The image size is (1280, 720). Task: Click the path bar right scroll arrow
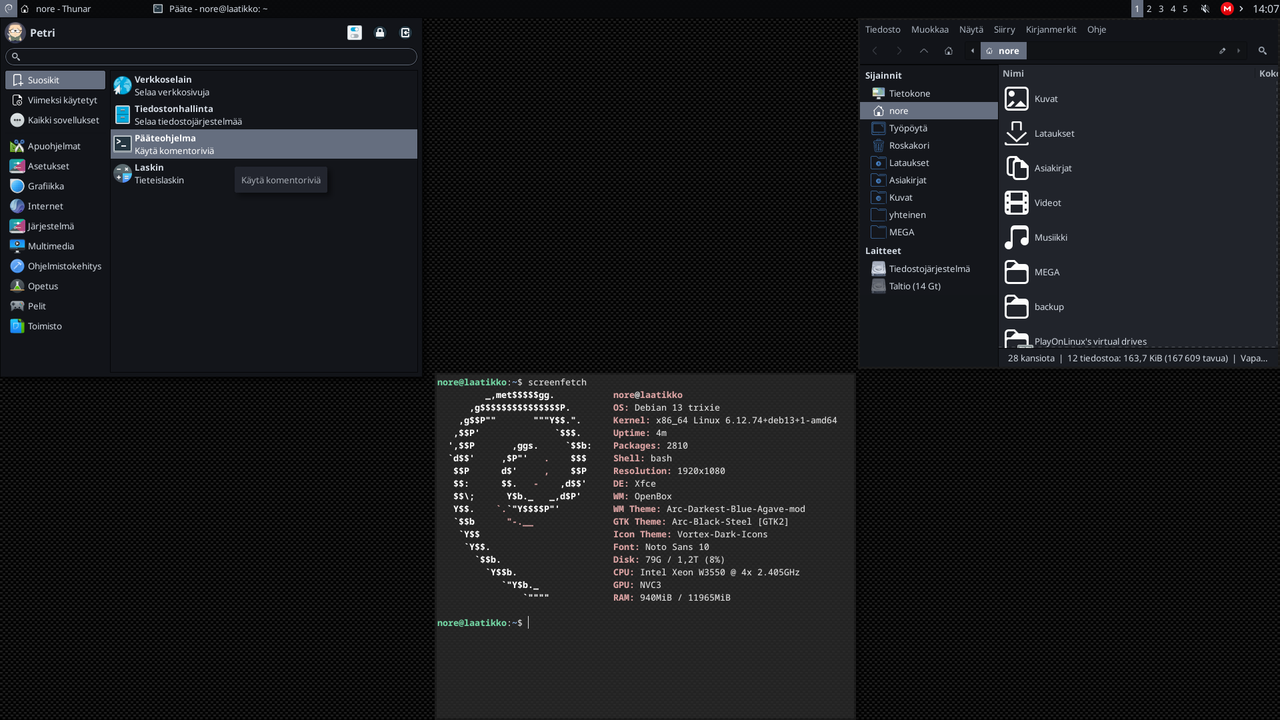pyautogui.click(x=1239, y=51)
